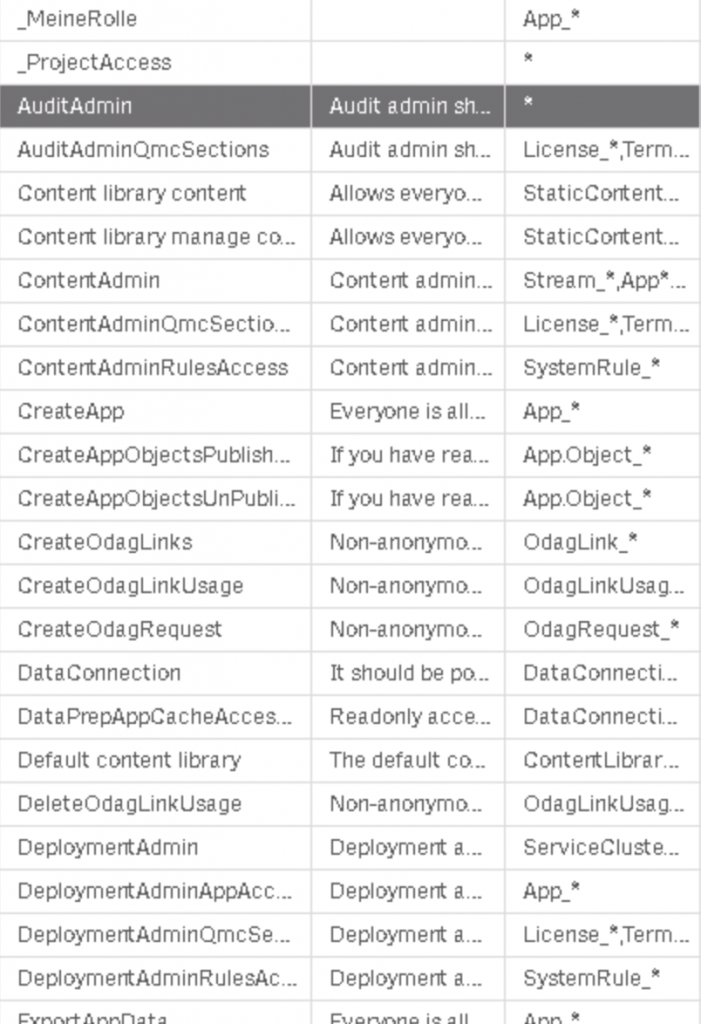Select Content library content rule
Image resolution: width=701 pixels, height=1024 pixels.
coord(131,193)
